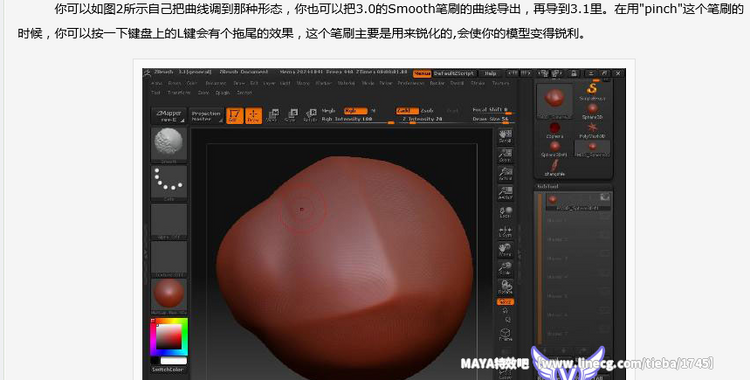
Task: Adjust the Z Intensity slider
Action: tap(433, 119)
